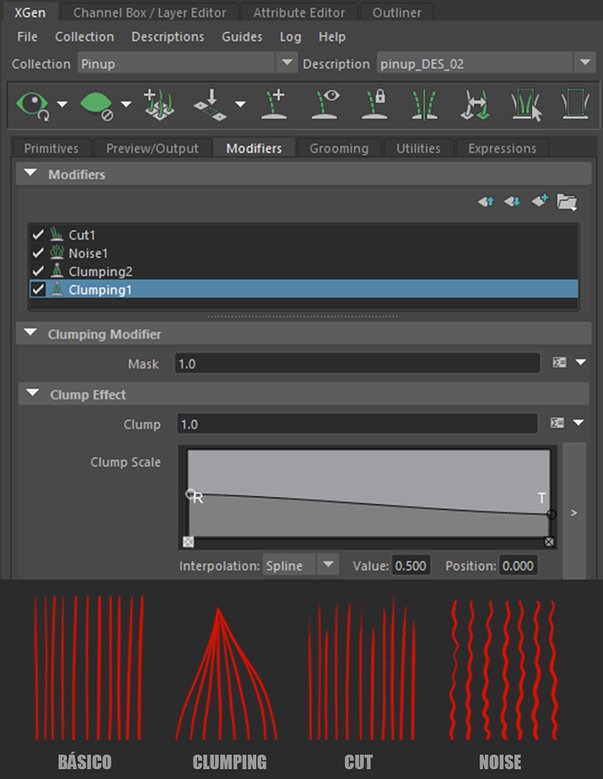
Task: Toggle the Clumping2 modifier checkbox
Action: point(38,271)
